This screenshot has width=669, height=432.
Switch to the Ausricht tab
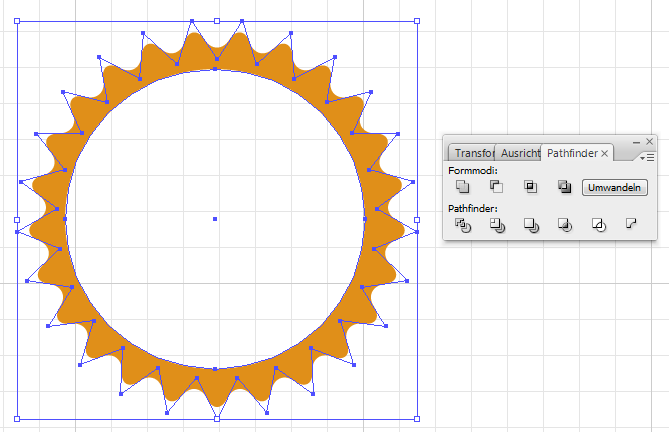(519, 153)
